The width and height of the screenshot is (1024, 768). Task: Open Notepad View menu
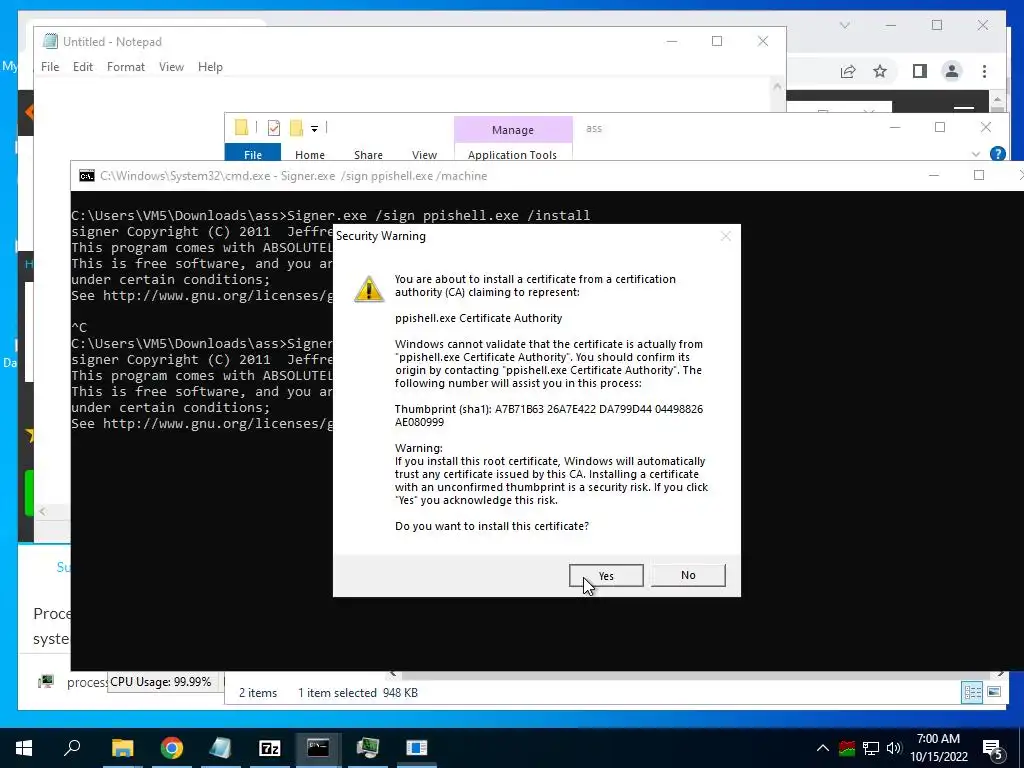[x=171, y=67]
